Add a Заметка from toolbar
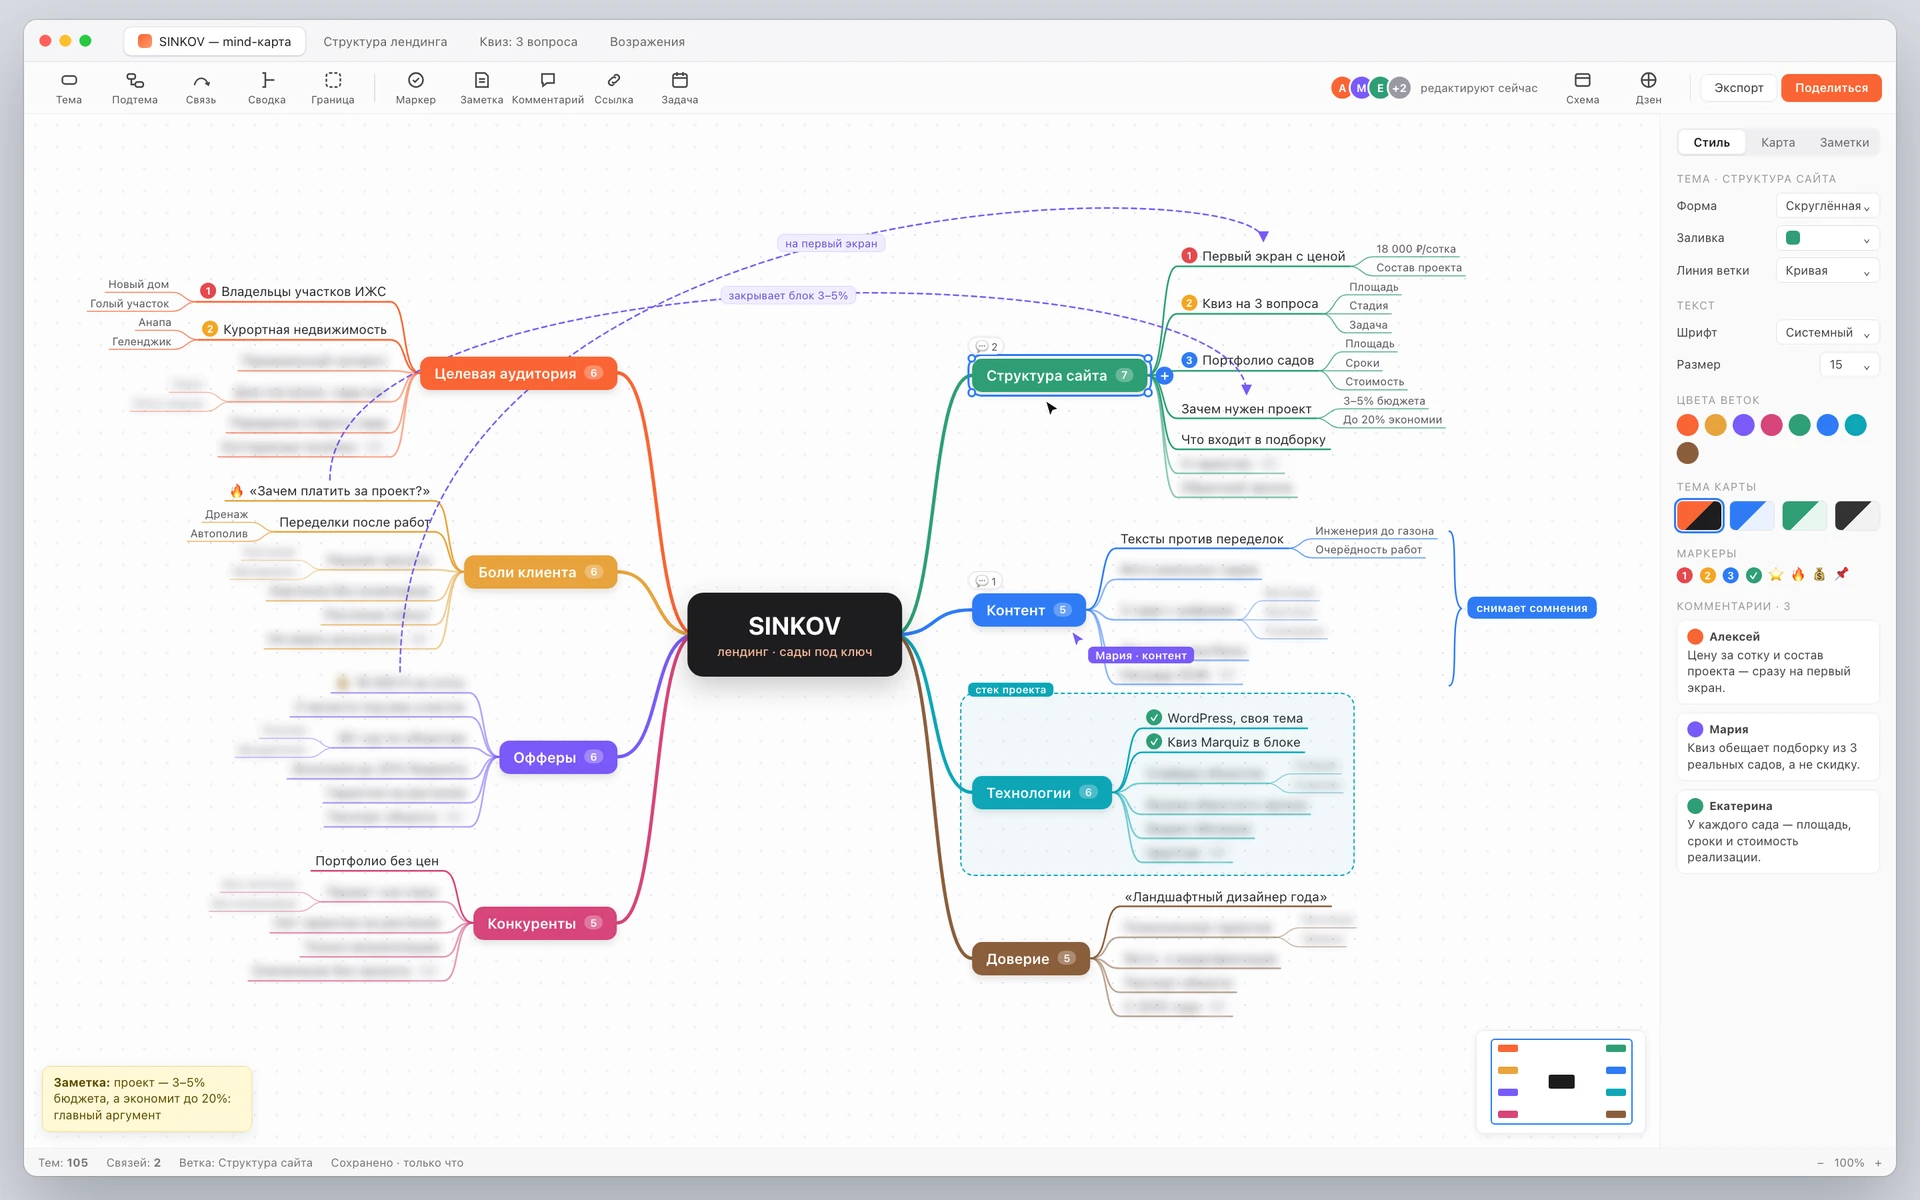Image resolution: width=1920 pixels, height=1200 pixels. (x=482, y=88)
